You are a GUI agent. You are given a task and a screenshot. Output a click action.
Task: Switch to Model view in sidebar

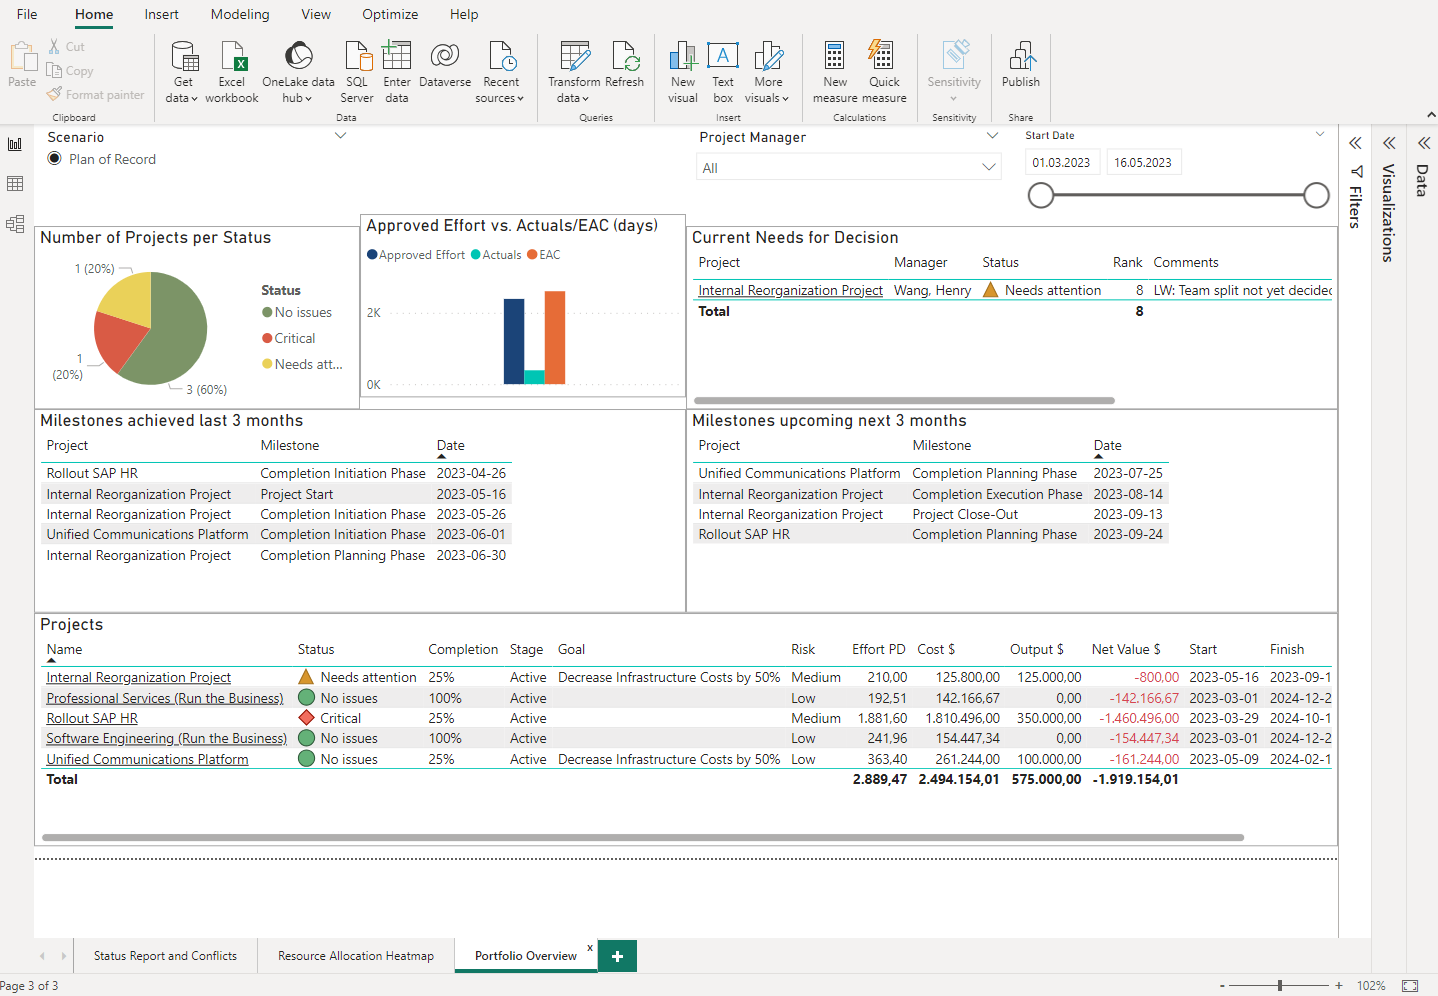pos(15,224)
